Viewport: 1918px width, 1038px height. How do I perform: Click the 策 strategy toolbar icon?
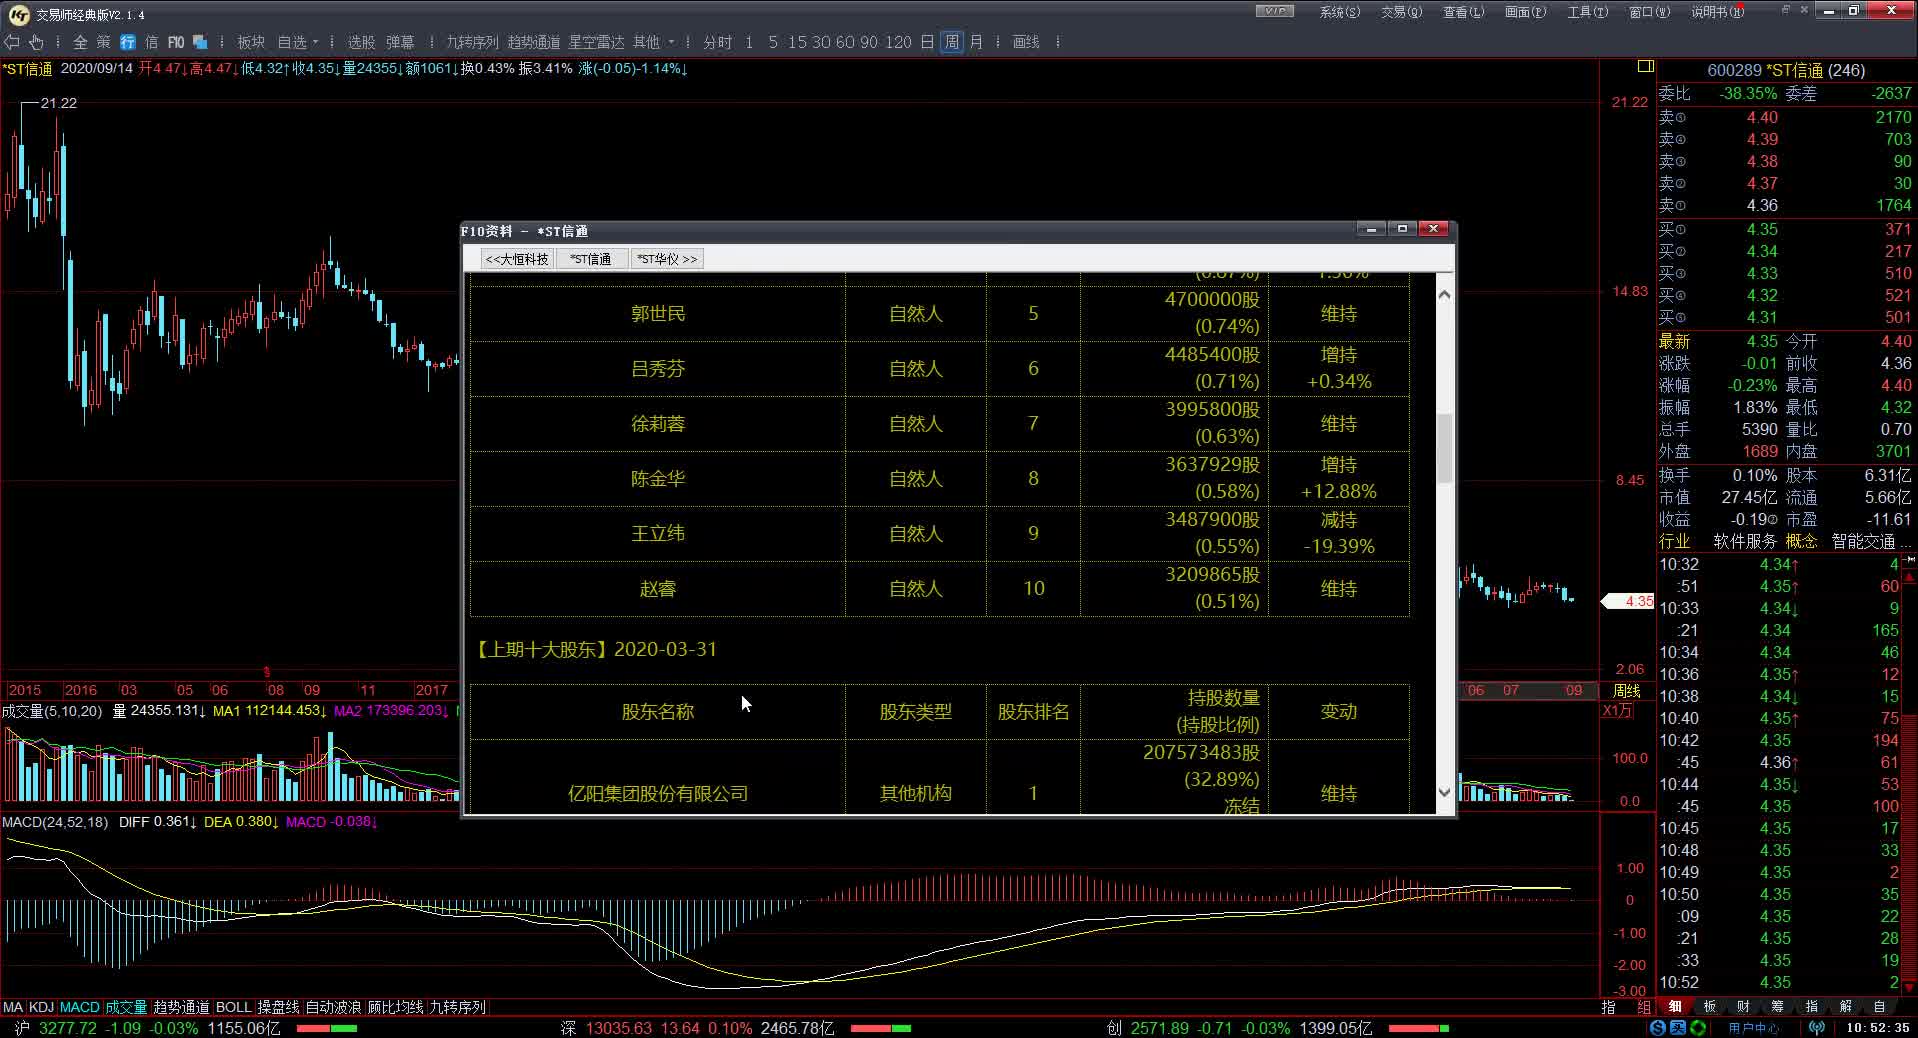pyautogui.click(x=104, y=42)
